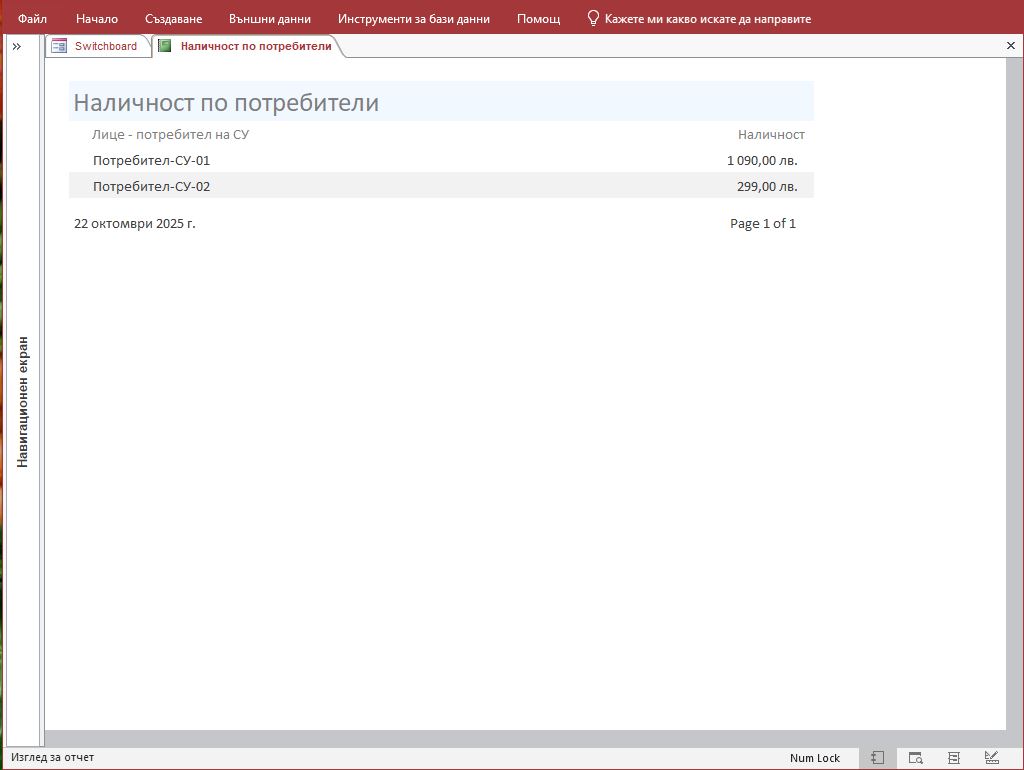Click the Switchboard form icon

(x=59, y=46)
